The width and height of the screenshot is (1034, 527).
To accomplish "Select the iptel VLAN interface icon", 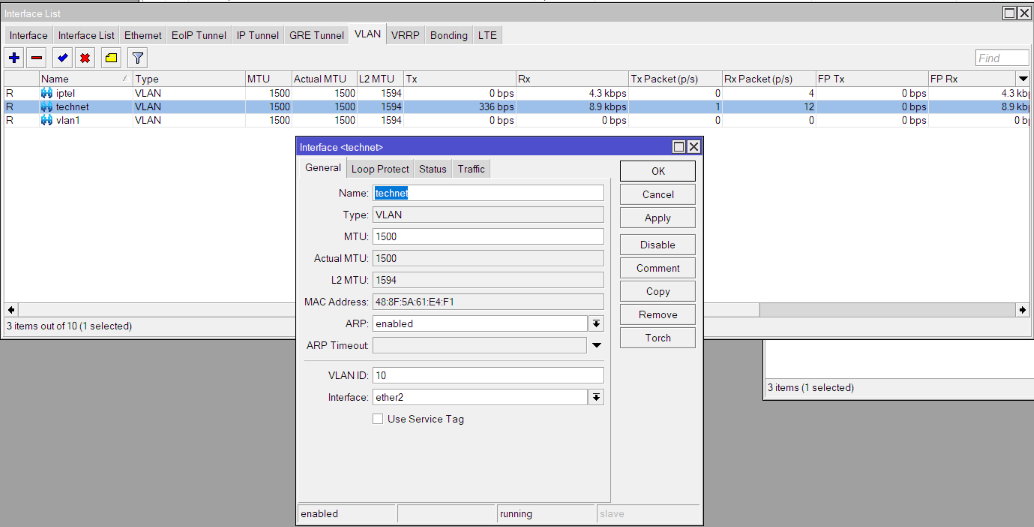I will click(x=46, y=93).
